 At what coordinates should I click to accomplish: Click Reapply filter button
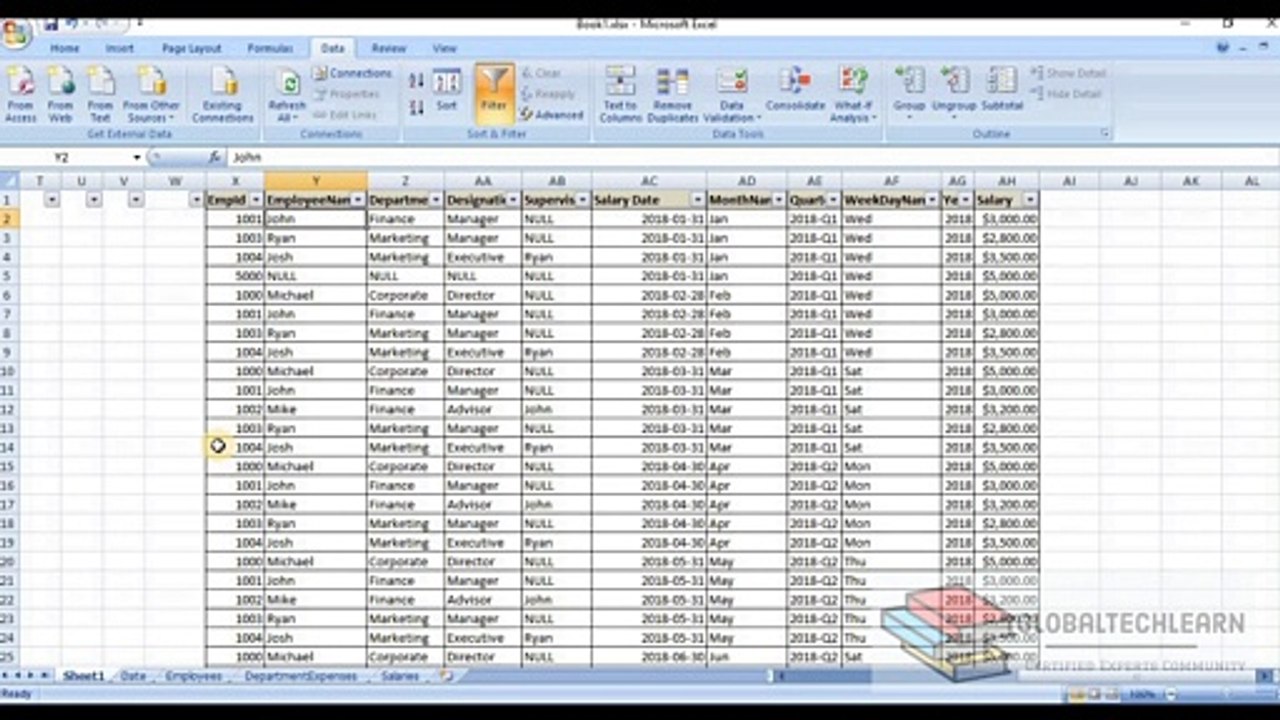547,94
